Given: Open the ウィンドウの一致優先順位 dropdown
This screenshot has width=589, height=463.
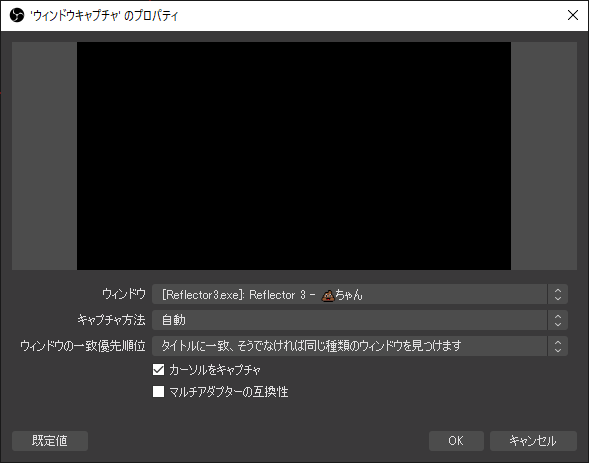Looking at the screenshot, I should (359, 346).
